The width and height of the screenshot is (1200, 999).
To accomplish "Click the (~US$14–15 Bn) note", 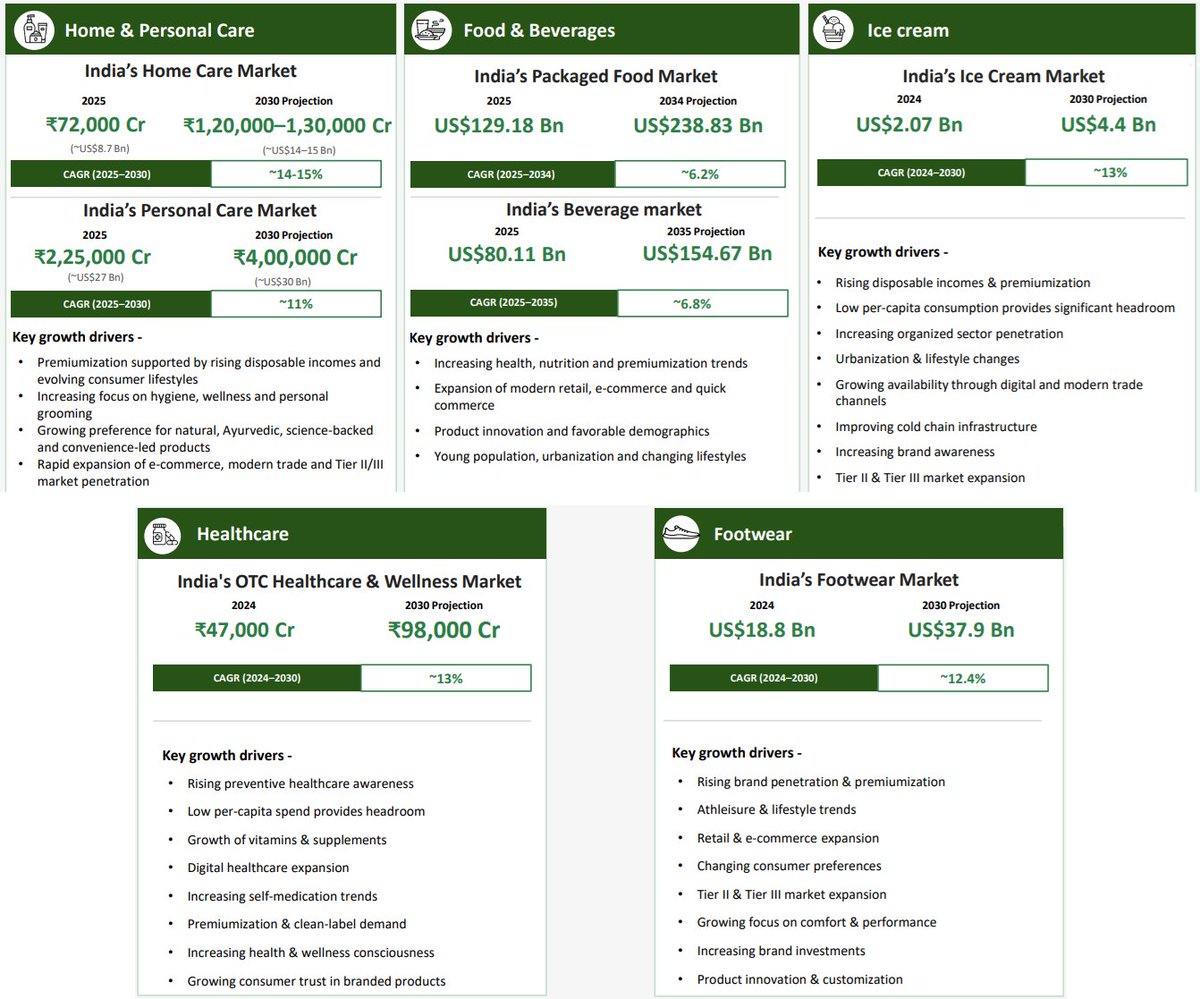I will pyautogui.click(x=299, y=150).
